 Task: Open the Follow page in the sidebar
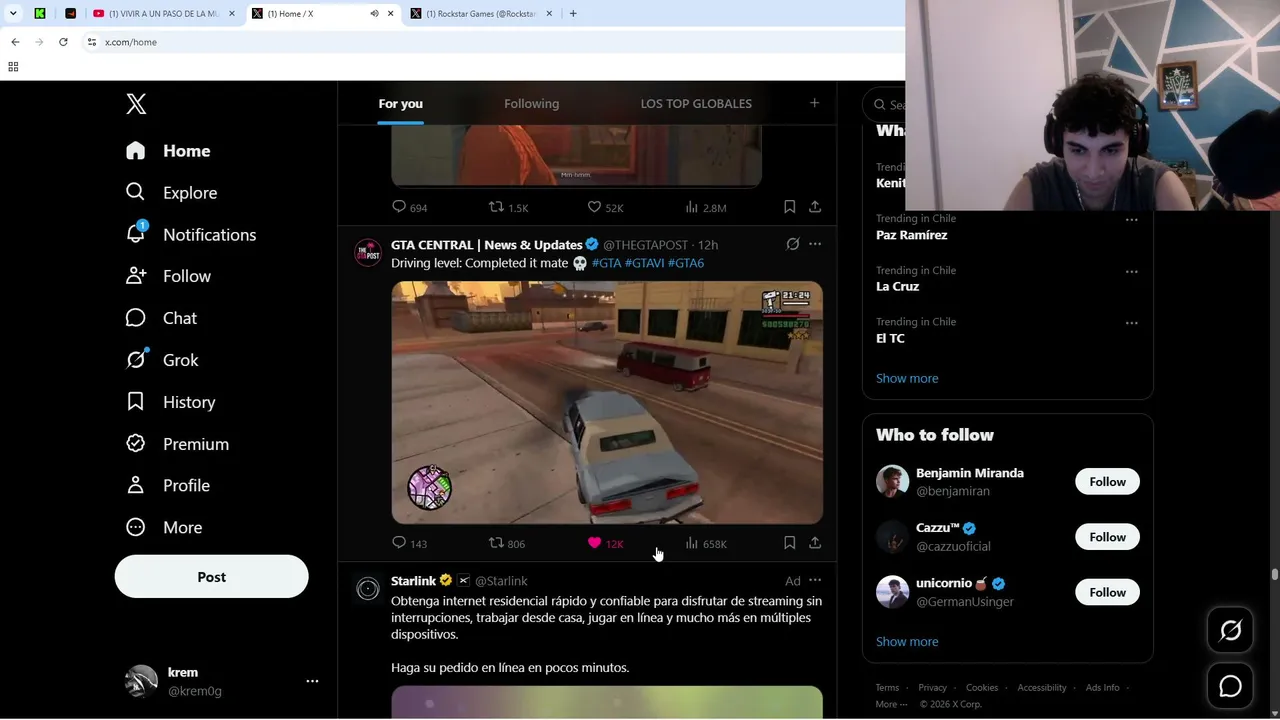tap(168, 276)
